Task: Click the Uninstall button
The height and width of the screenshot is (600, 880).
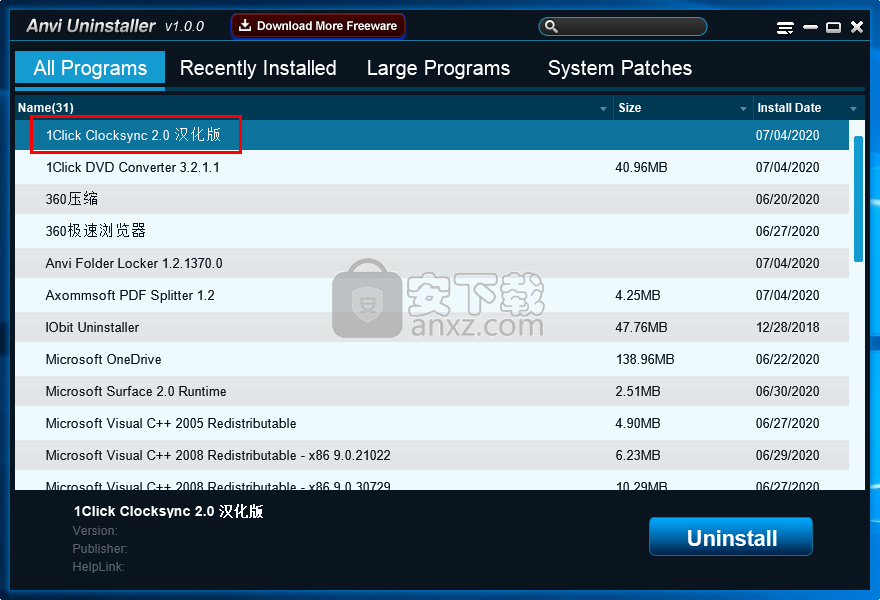Action: tap(731, 537)
